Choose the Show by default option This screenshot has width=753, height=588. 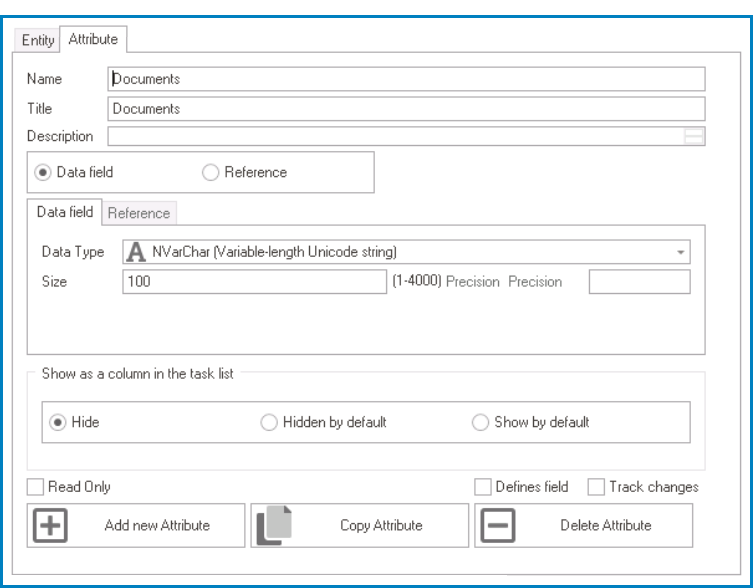[480, 422]
